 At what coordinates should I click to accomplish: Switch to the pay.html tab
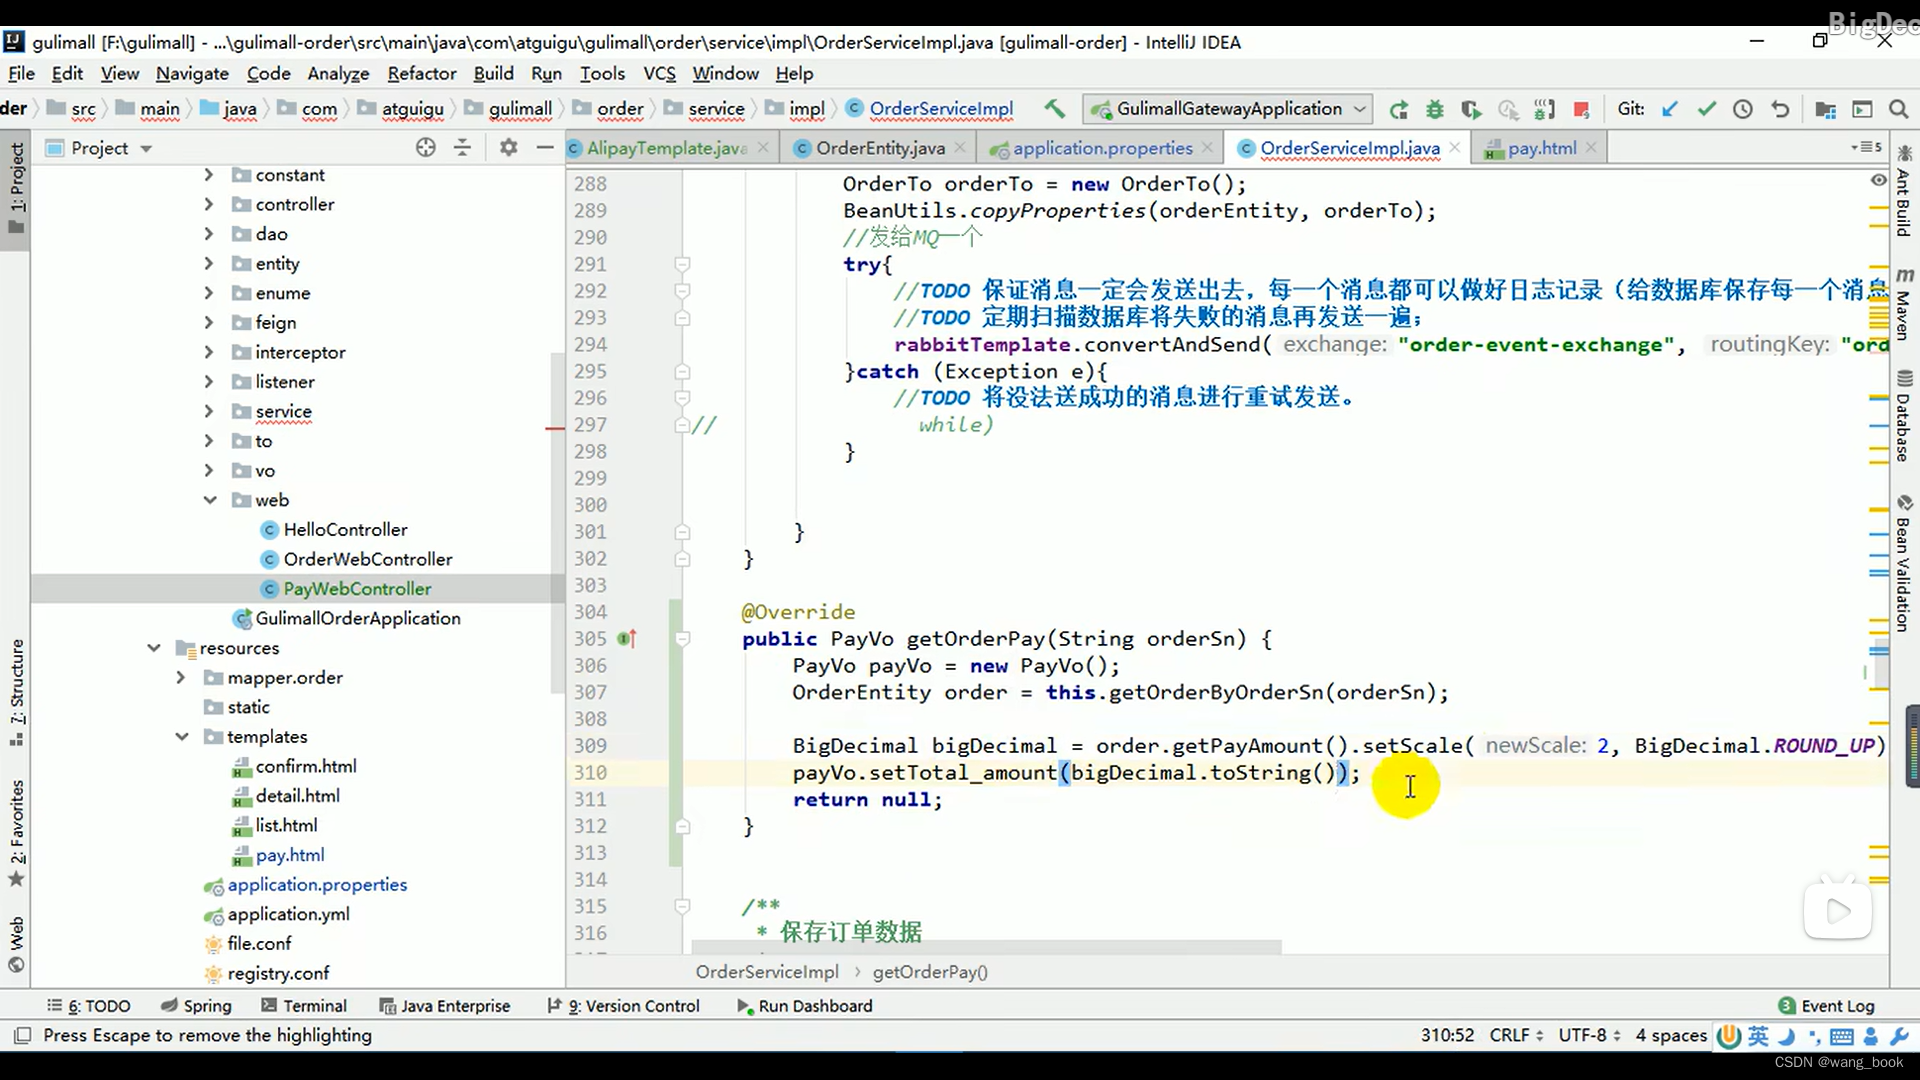[x=1540, y=148]
